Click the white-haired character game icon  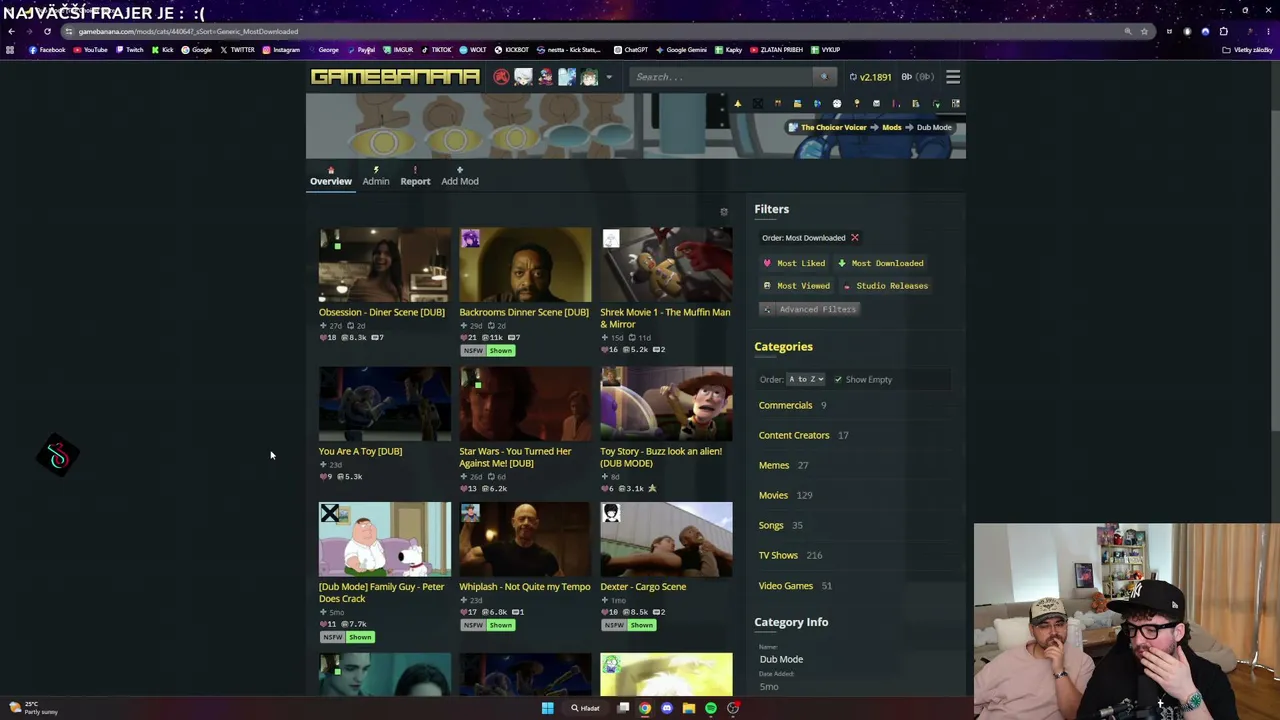523,77
